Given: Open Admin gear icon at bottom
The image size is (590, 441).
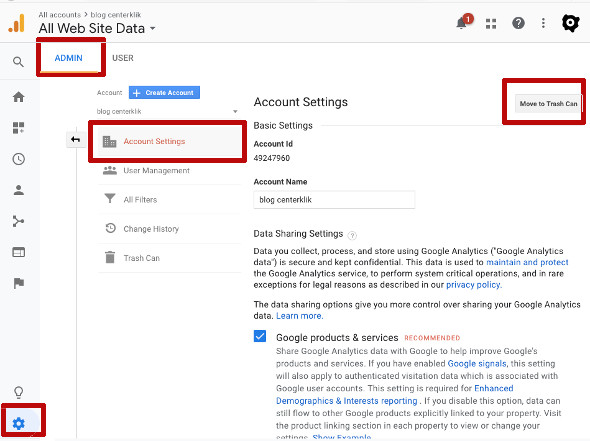Looking at the screenshot, I should [18, 424].
